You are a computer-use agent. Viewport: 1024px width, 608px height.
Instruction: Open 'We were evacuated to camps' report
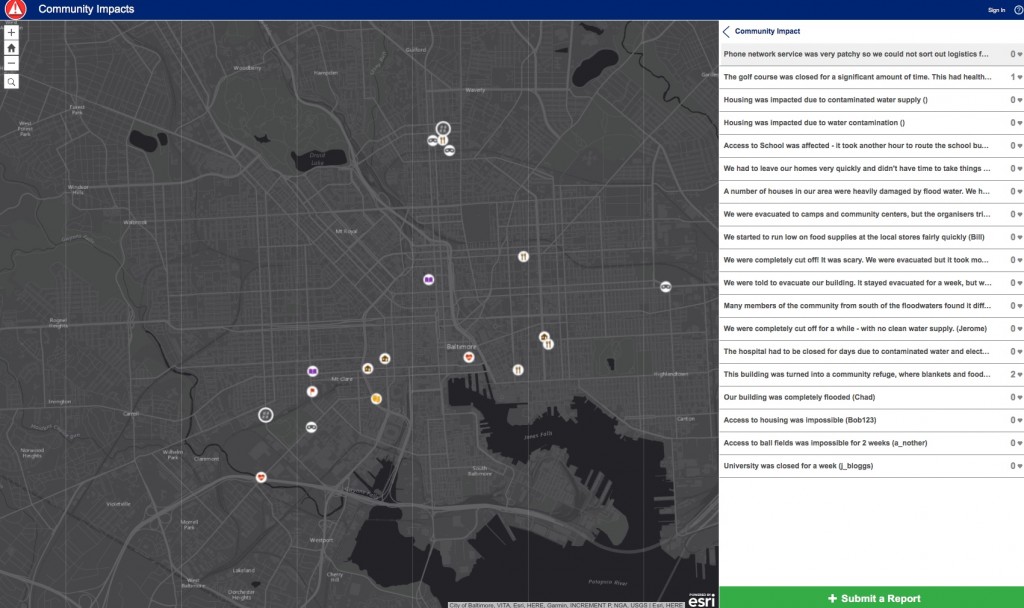[871, 214]
